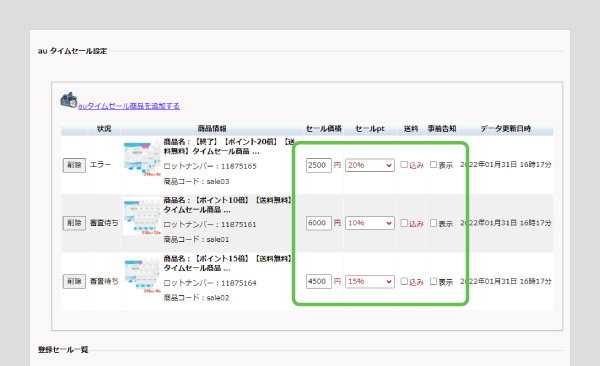
Task: Click update timestamp in the sale02 row
Action: [506, 281]
